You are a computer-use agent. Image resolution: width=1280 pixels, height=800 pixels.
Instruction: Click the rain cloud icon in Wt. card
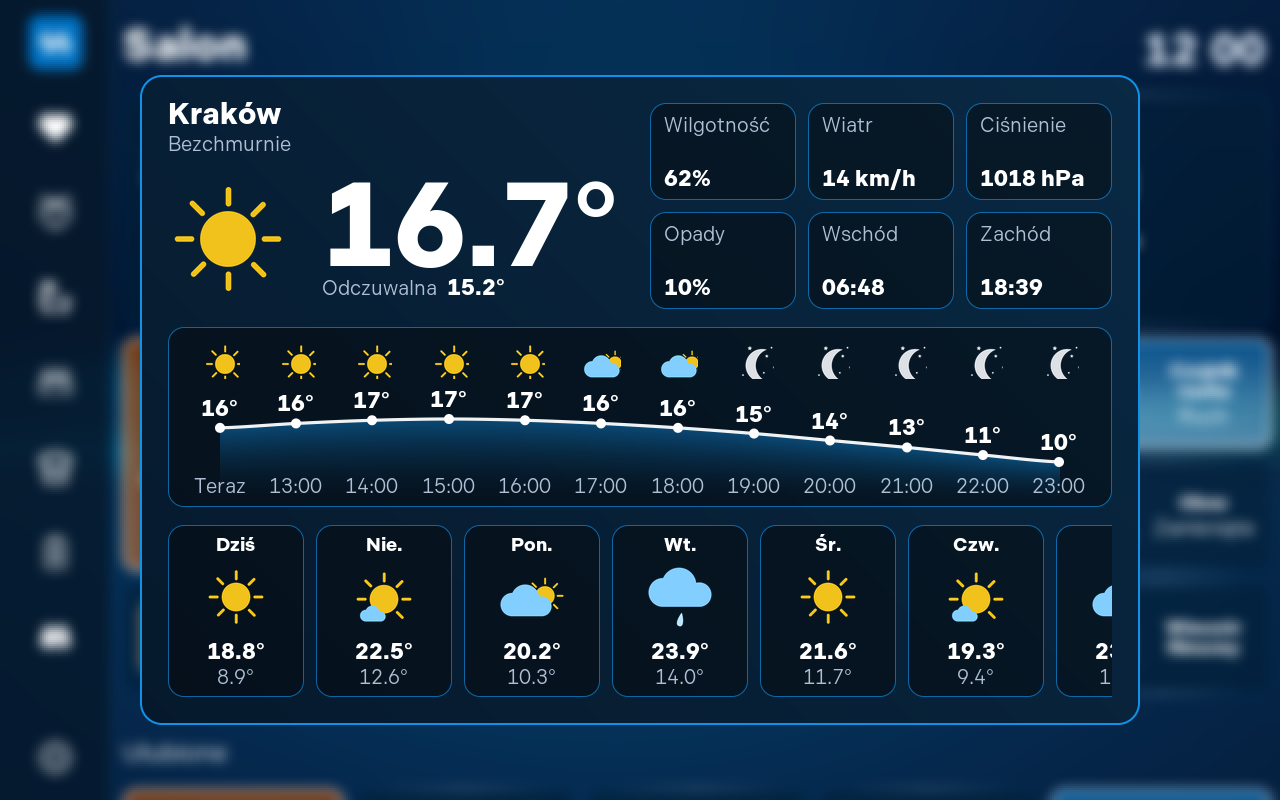pos(680,597)
